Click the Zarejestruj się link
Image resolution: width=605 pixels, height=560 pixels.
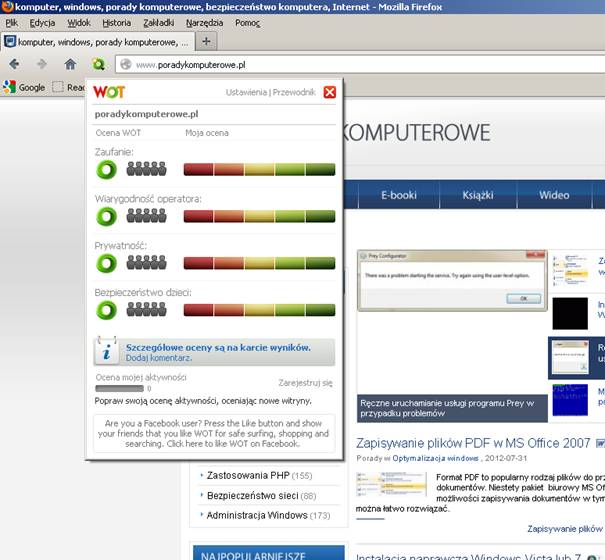(x=305, y=383)
